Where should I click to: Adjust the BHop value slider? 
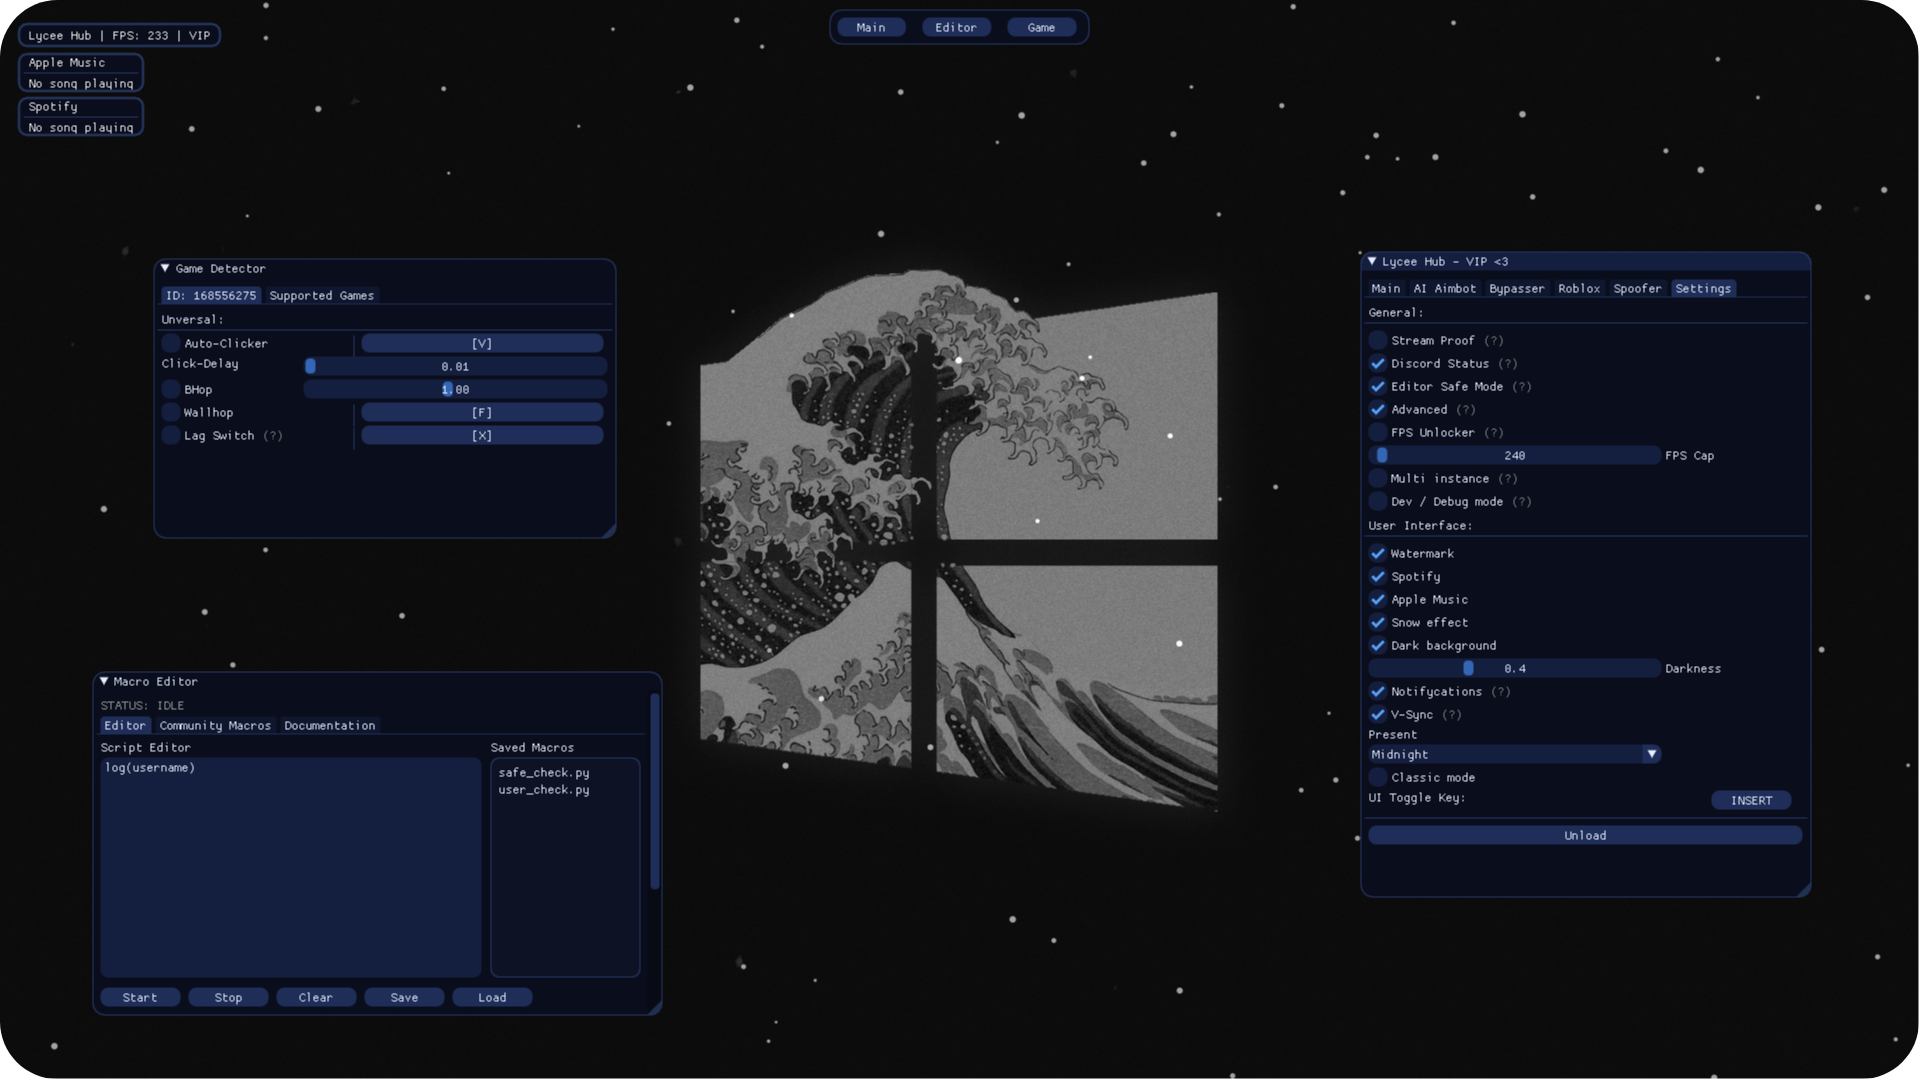tap(455, 389)
